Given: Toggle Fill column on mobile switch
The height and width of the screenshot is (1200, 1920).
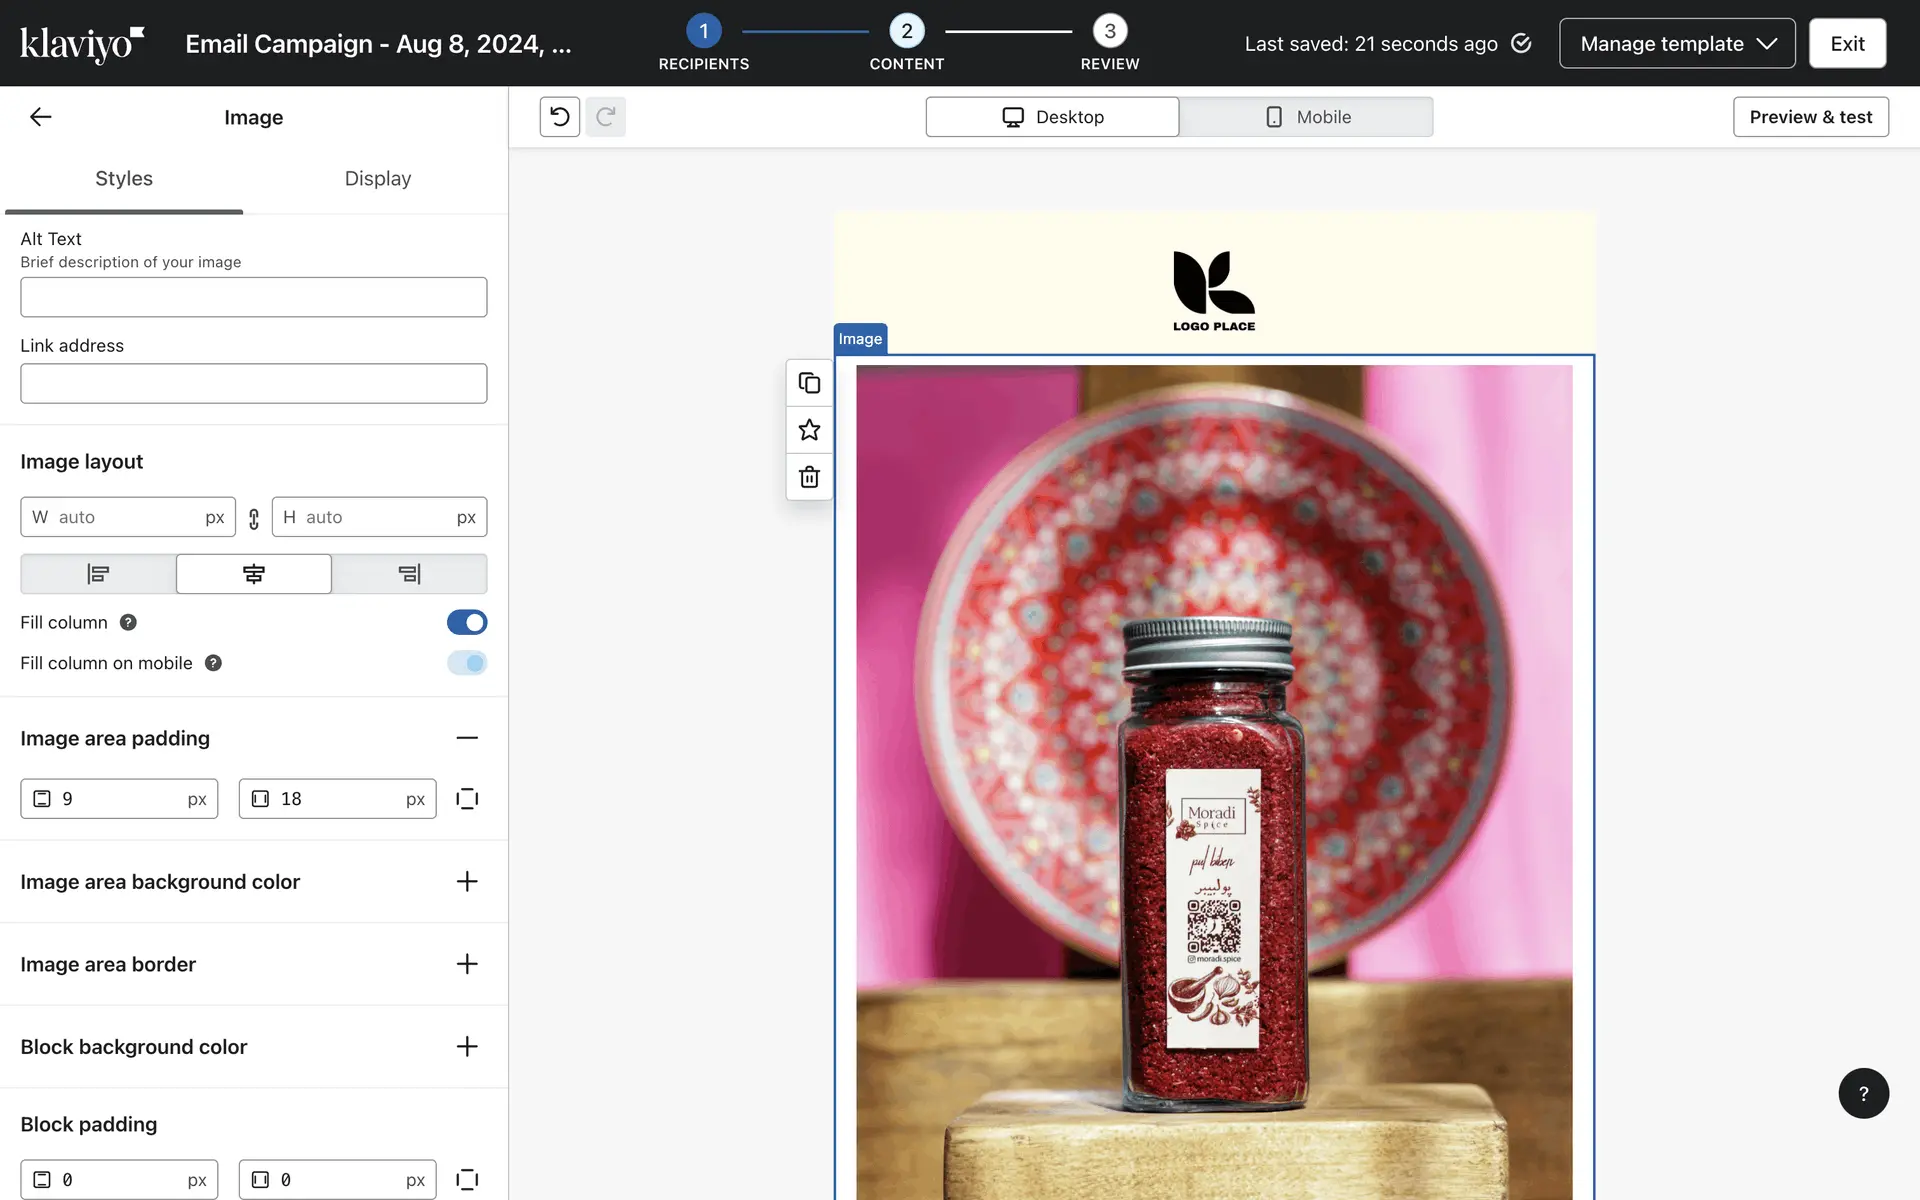Looking at the screenshot, I should coord(467,663).
